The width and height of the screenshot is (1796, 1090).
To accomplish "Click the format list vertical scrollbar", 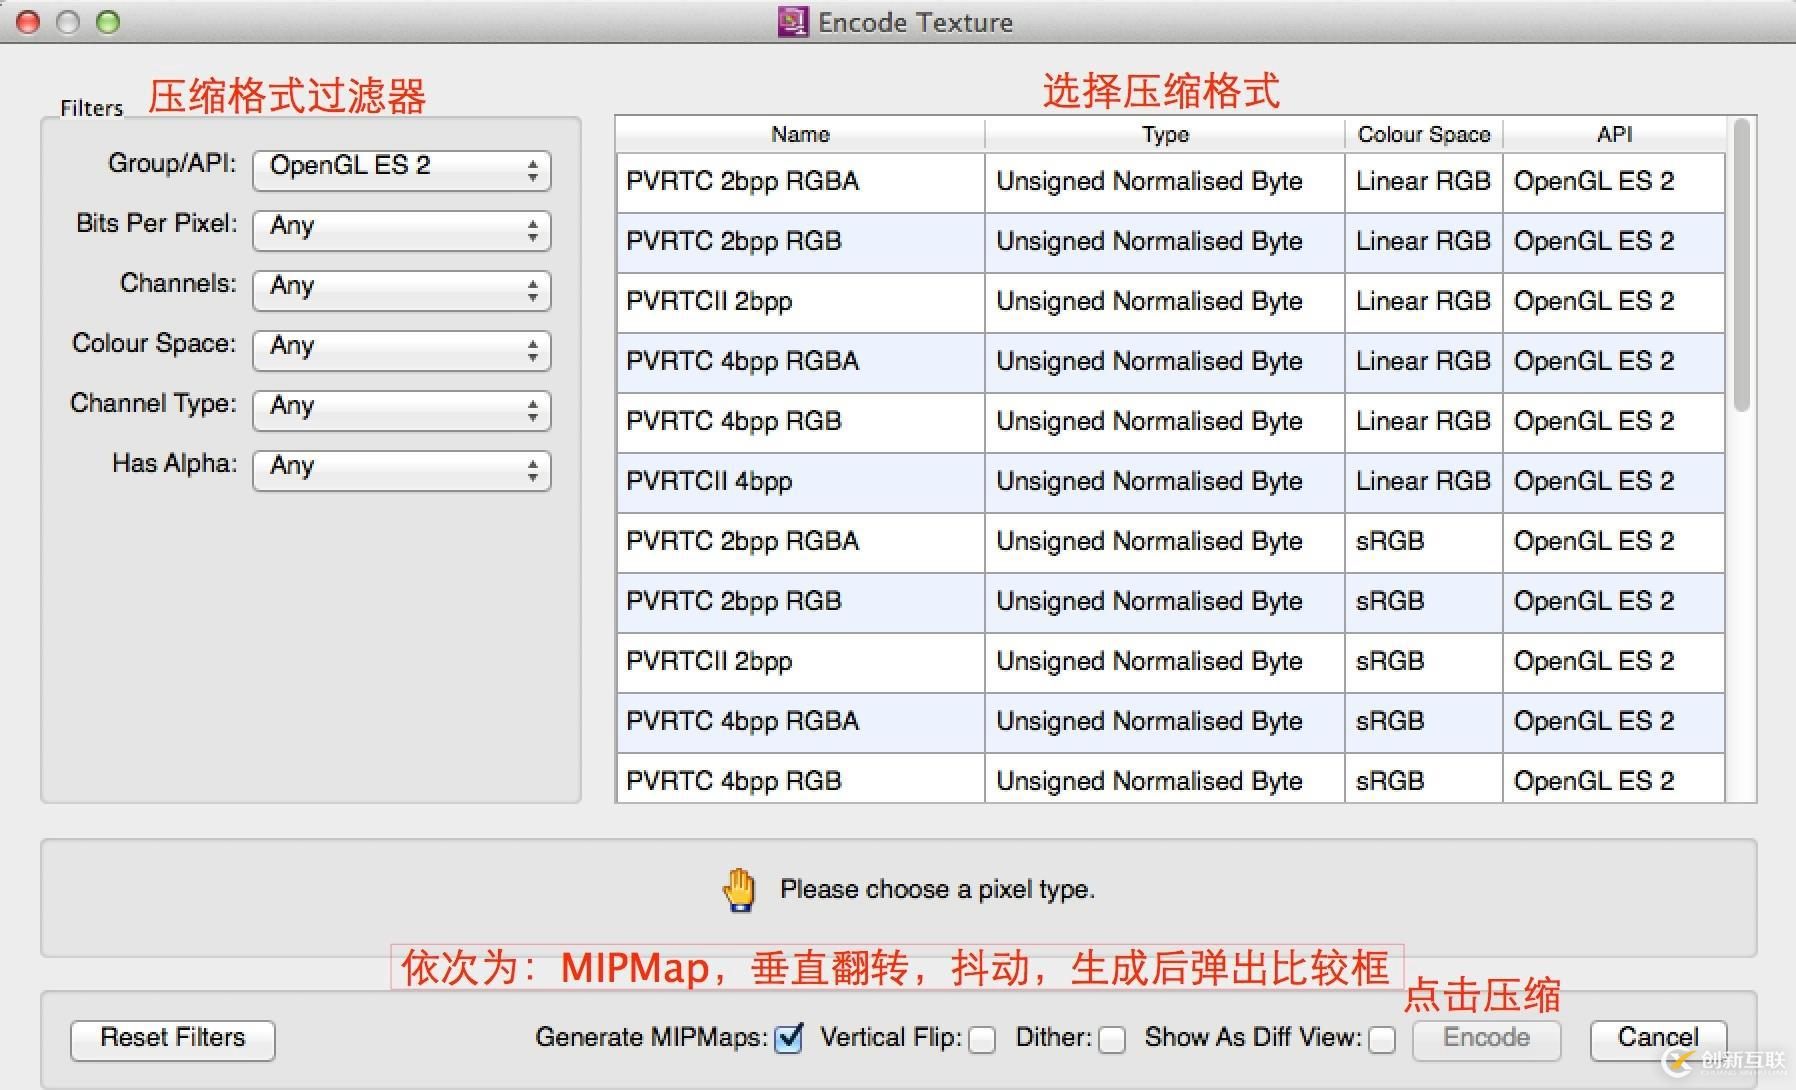I will pyautogui.click(x=1741, y=265).
